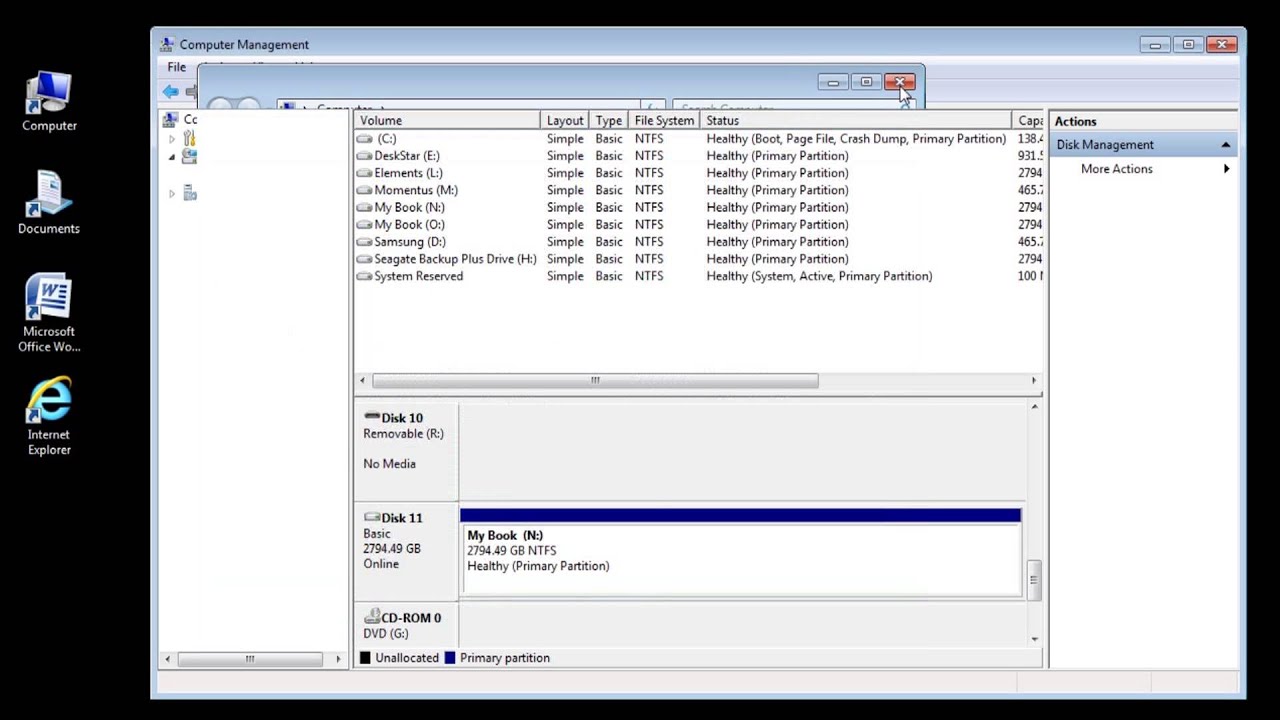The height and width of the screenshot is (720, 1280).
Task: Click left arrow of volume list horizontal scrollbar
Action: tap(363, 380)
